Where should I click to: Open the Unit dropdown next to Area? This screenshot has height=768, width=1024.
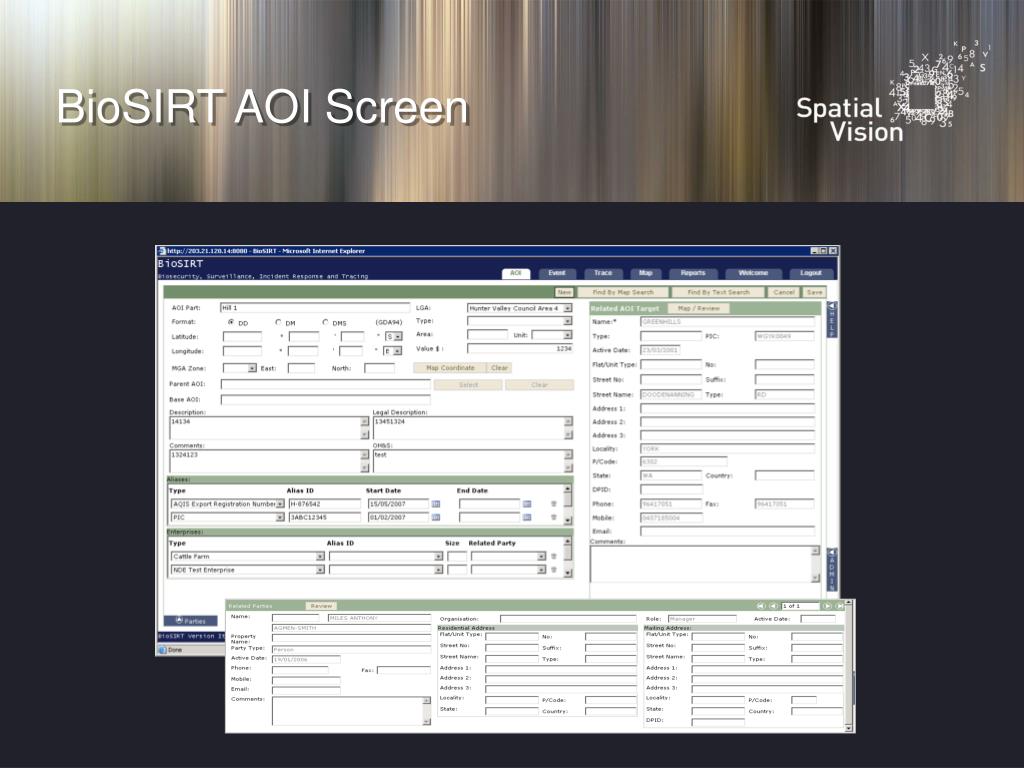[x=568, y=335]
